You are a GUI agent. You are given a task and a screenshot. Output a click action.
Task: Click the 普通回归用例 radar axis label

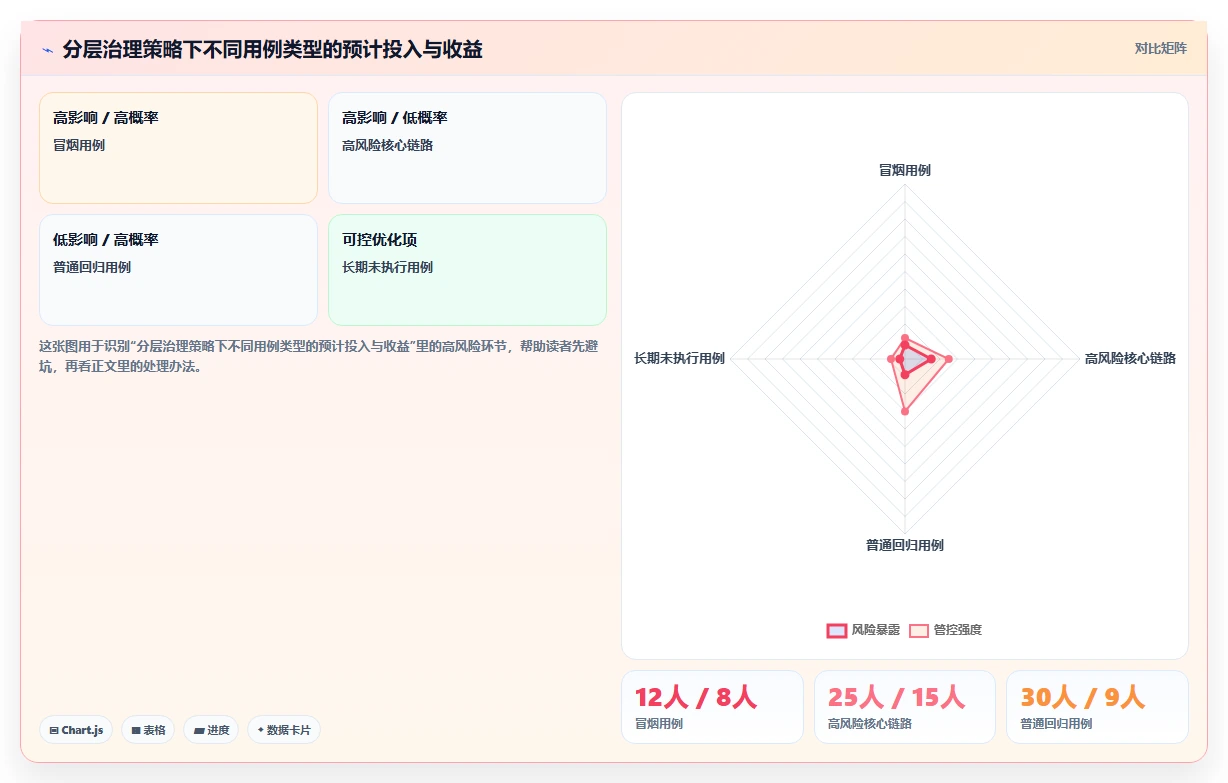click(905, 545)
